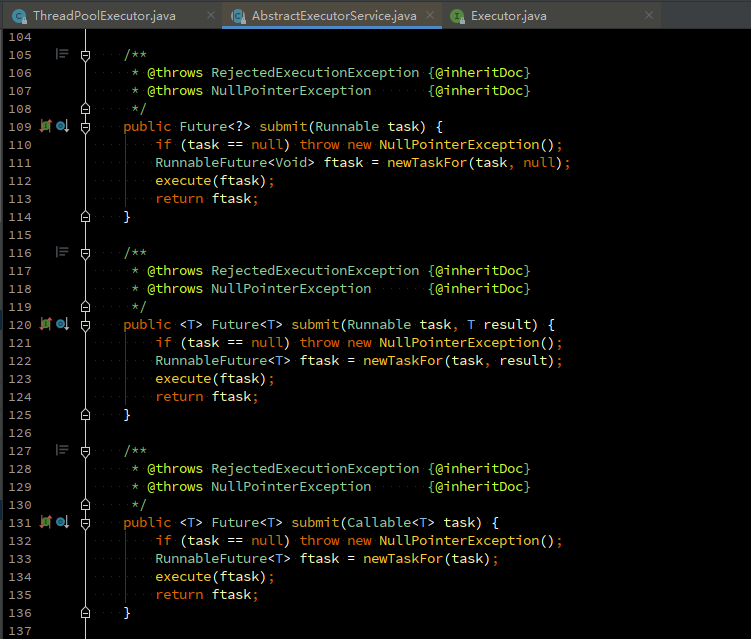Click 'submit' method name on line 120
This screenshot has width=751, height=639.
(315, 324)
